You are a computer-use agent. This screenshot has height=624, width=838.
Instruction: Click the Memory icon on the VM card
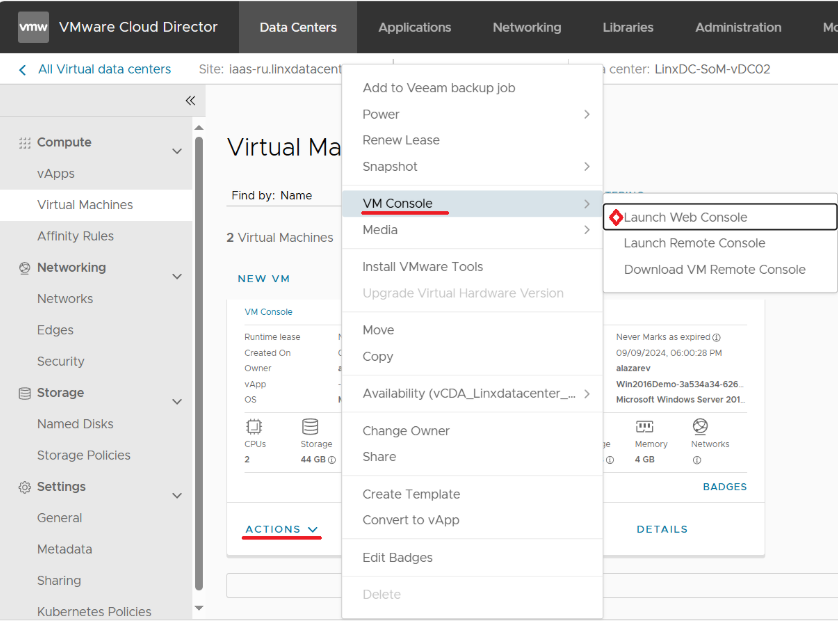click(x=644, y=426)
